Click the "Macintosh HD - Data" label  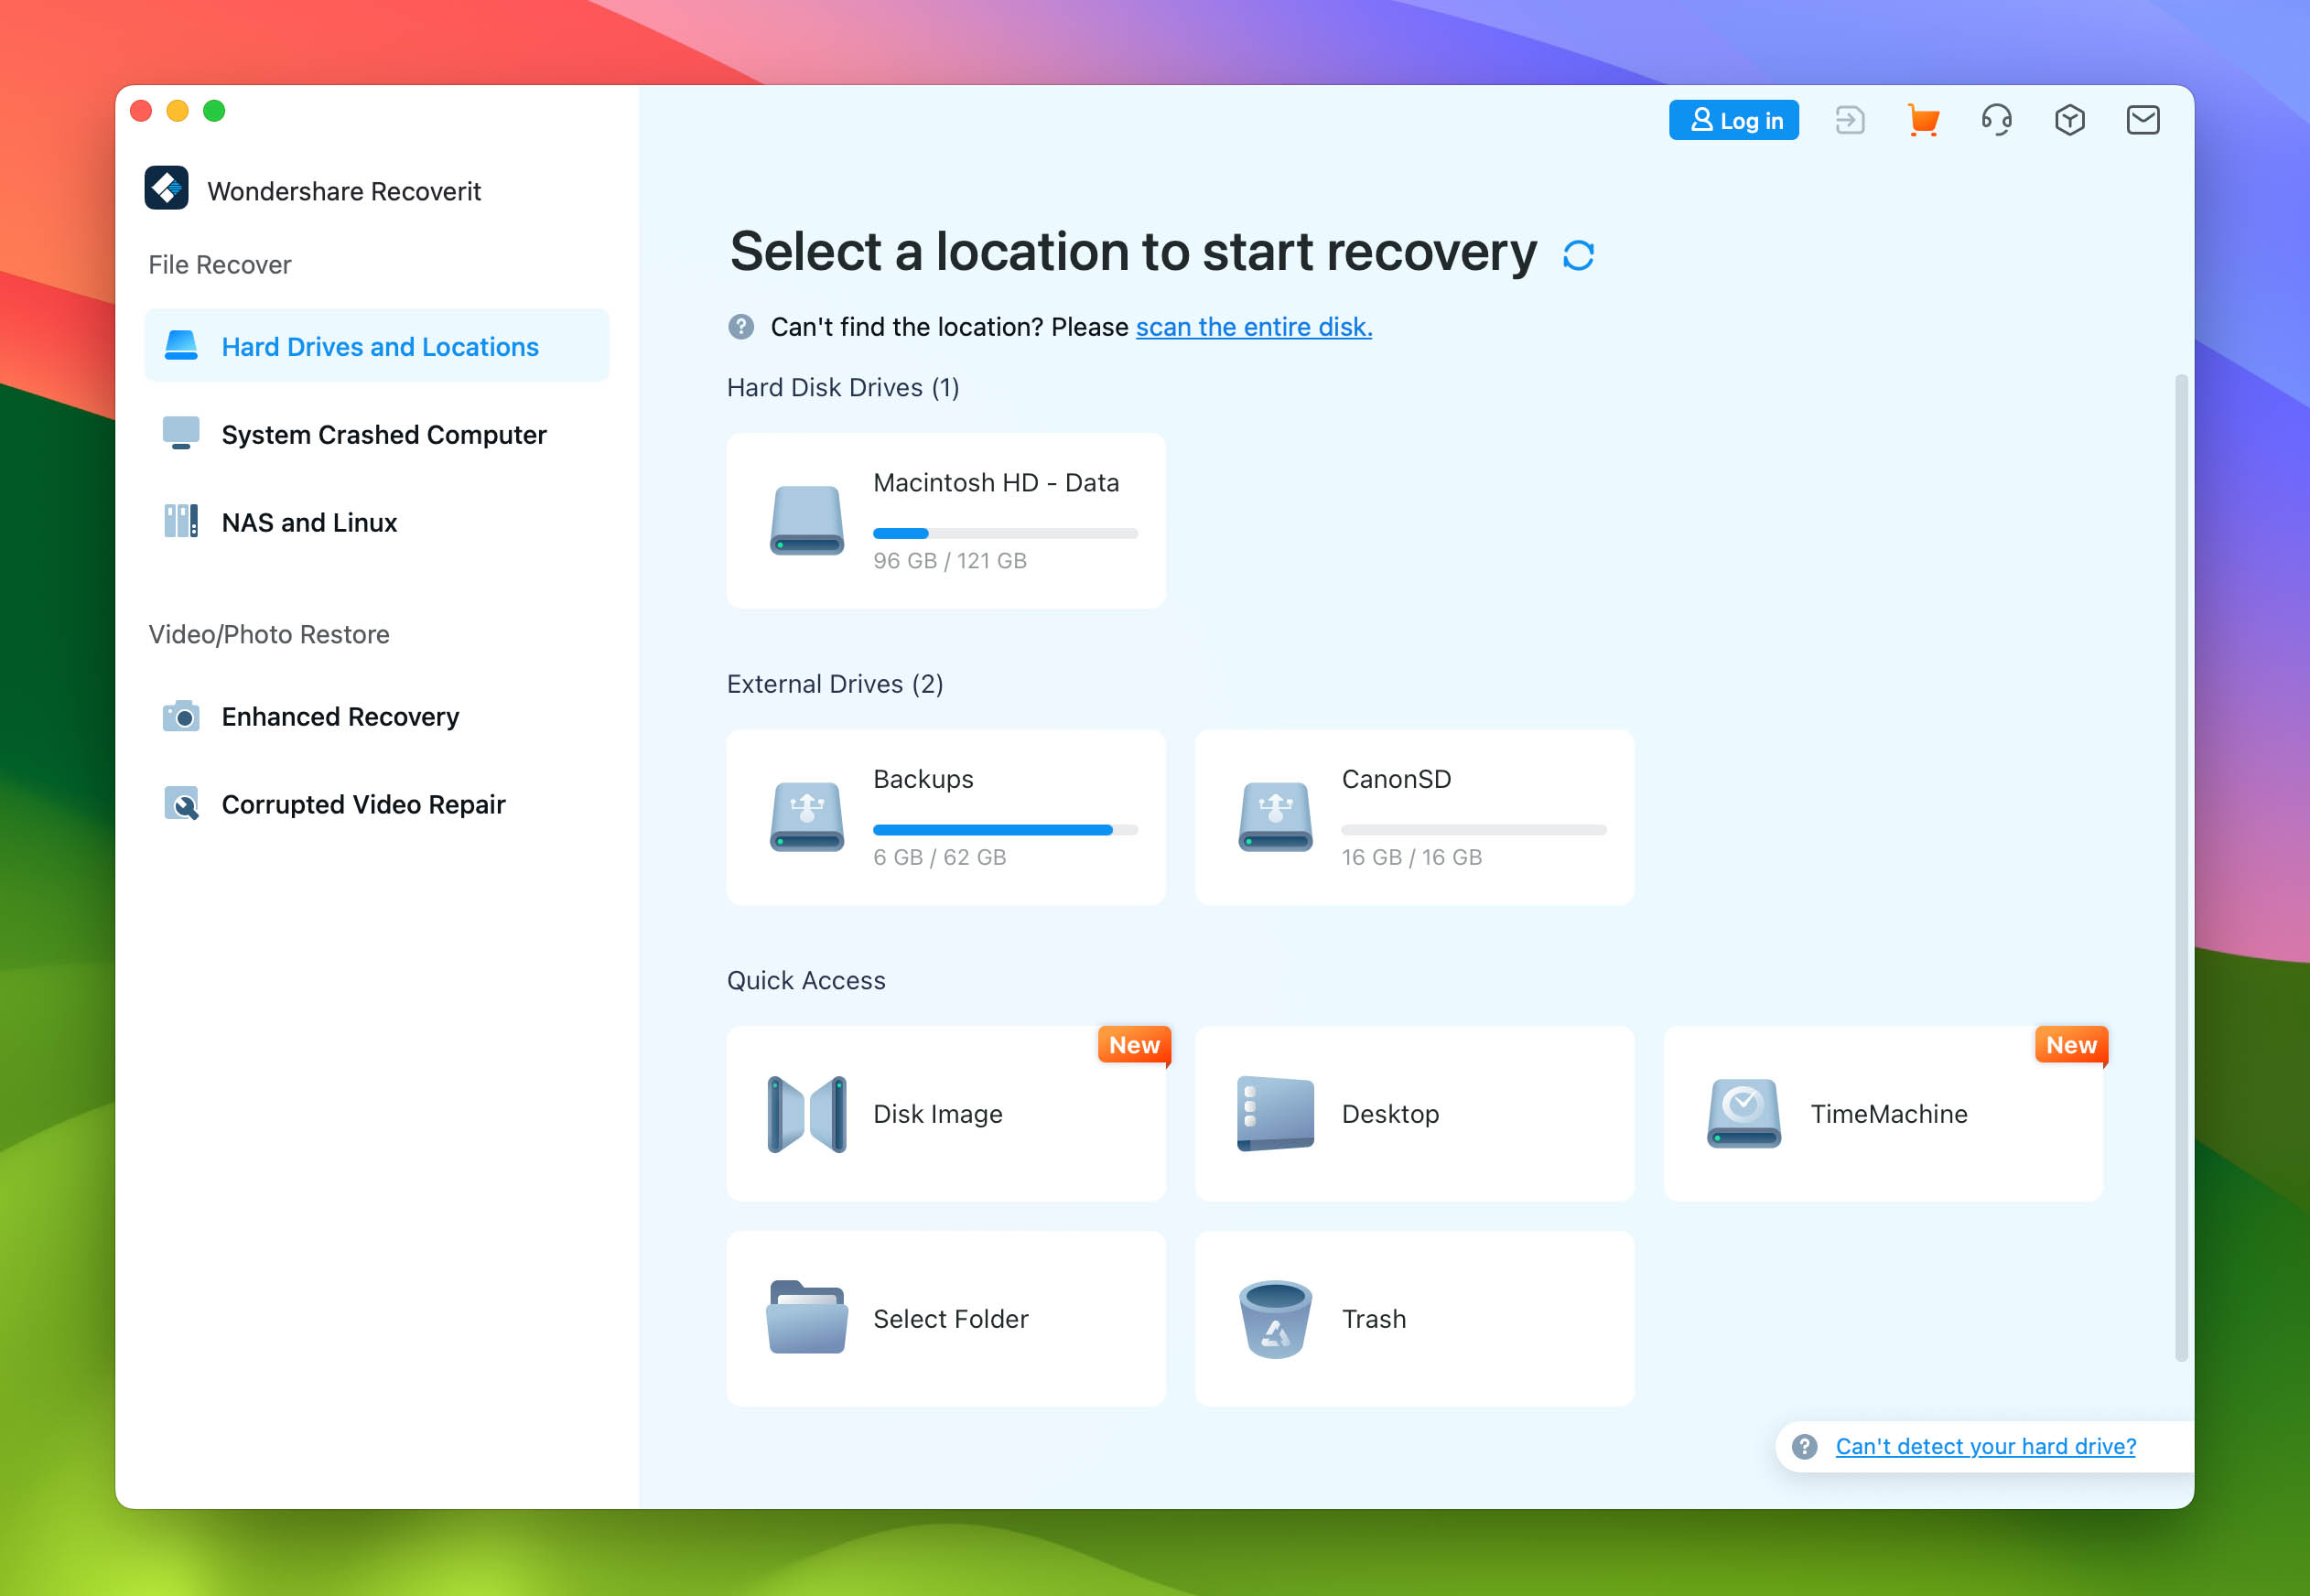click(x=995, y=483)
